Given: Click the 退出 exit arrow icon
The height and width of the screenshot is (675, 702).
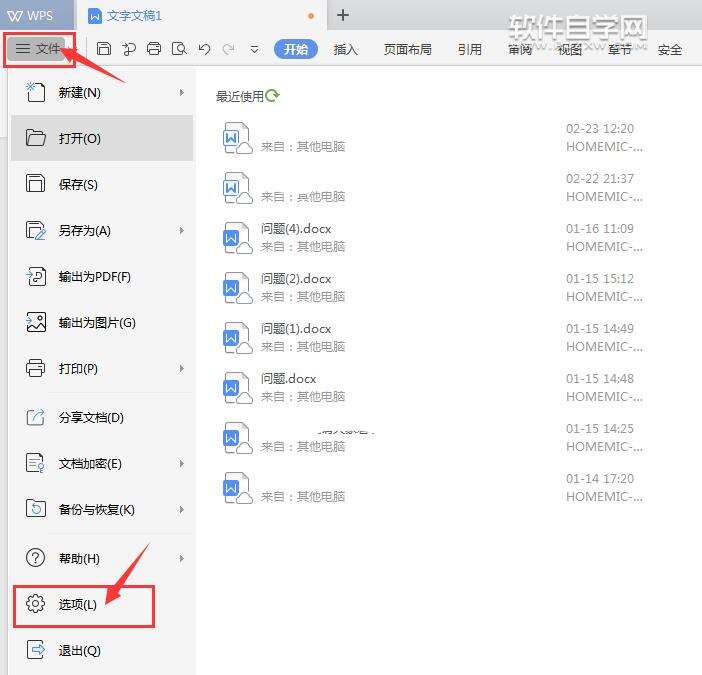Looking at the screenshot, I should [35, 649].
